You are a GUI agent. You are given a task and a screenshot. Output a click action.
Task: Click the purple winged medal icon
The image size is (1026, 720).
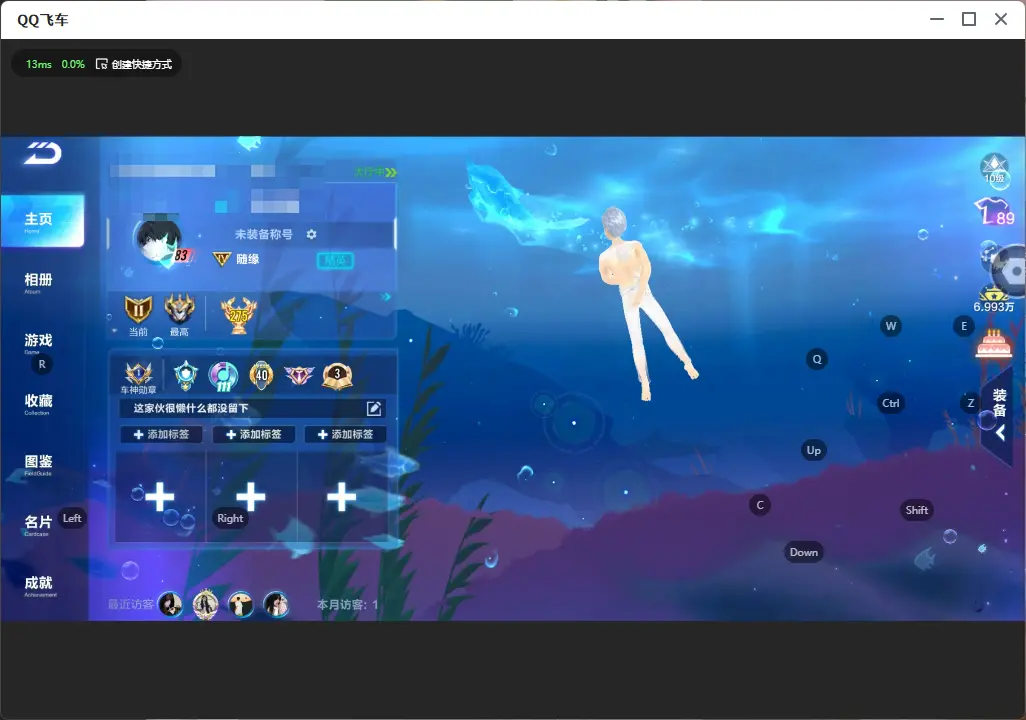coord(299,375)
